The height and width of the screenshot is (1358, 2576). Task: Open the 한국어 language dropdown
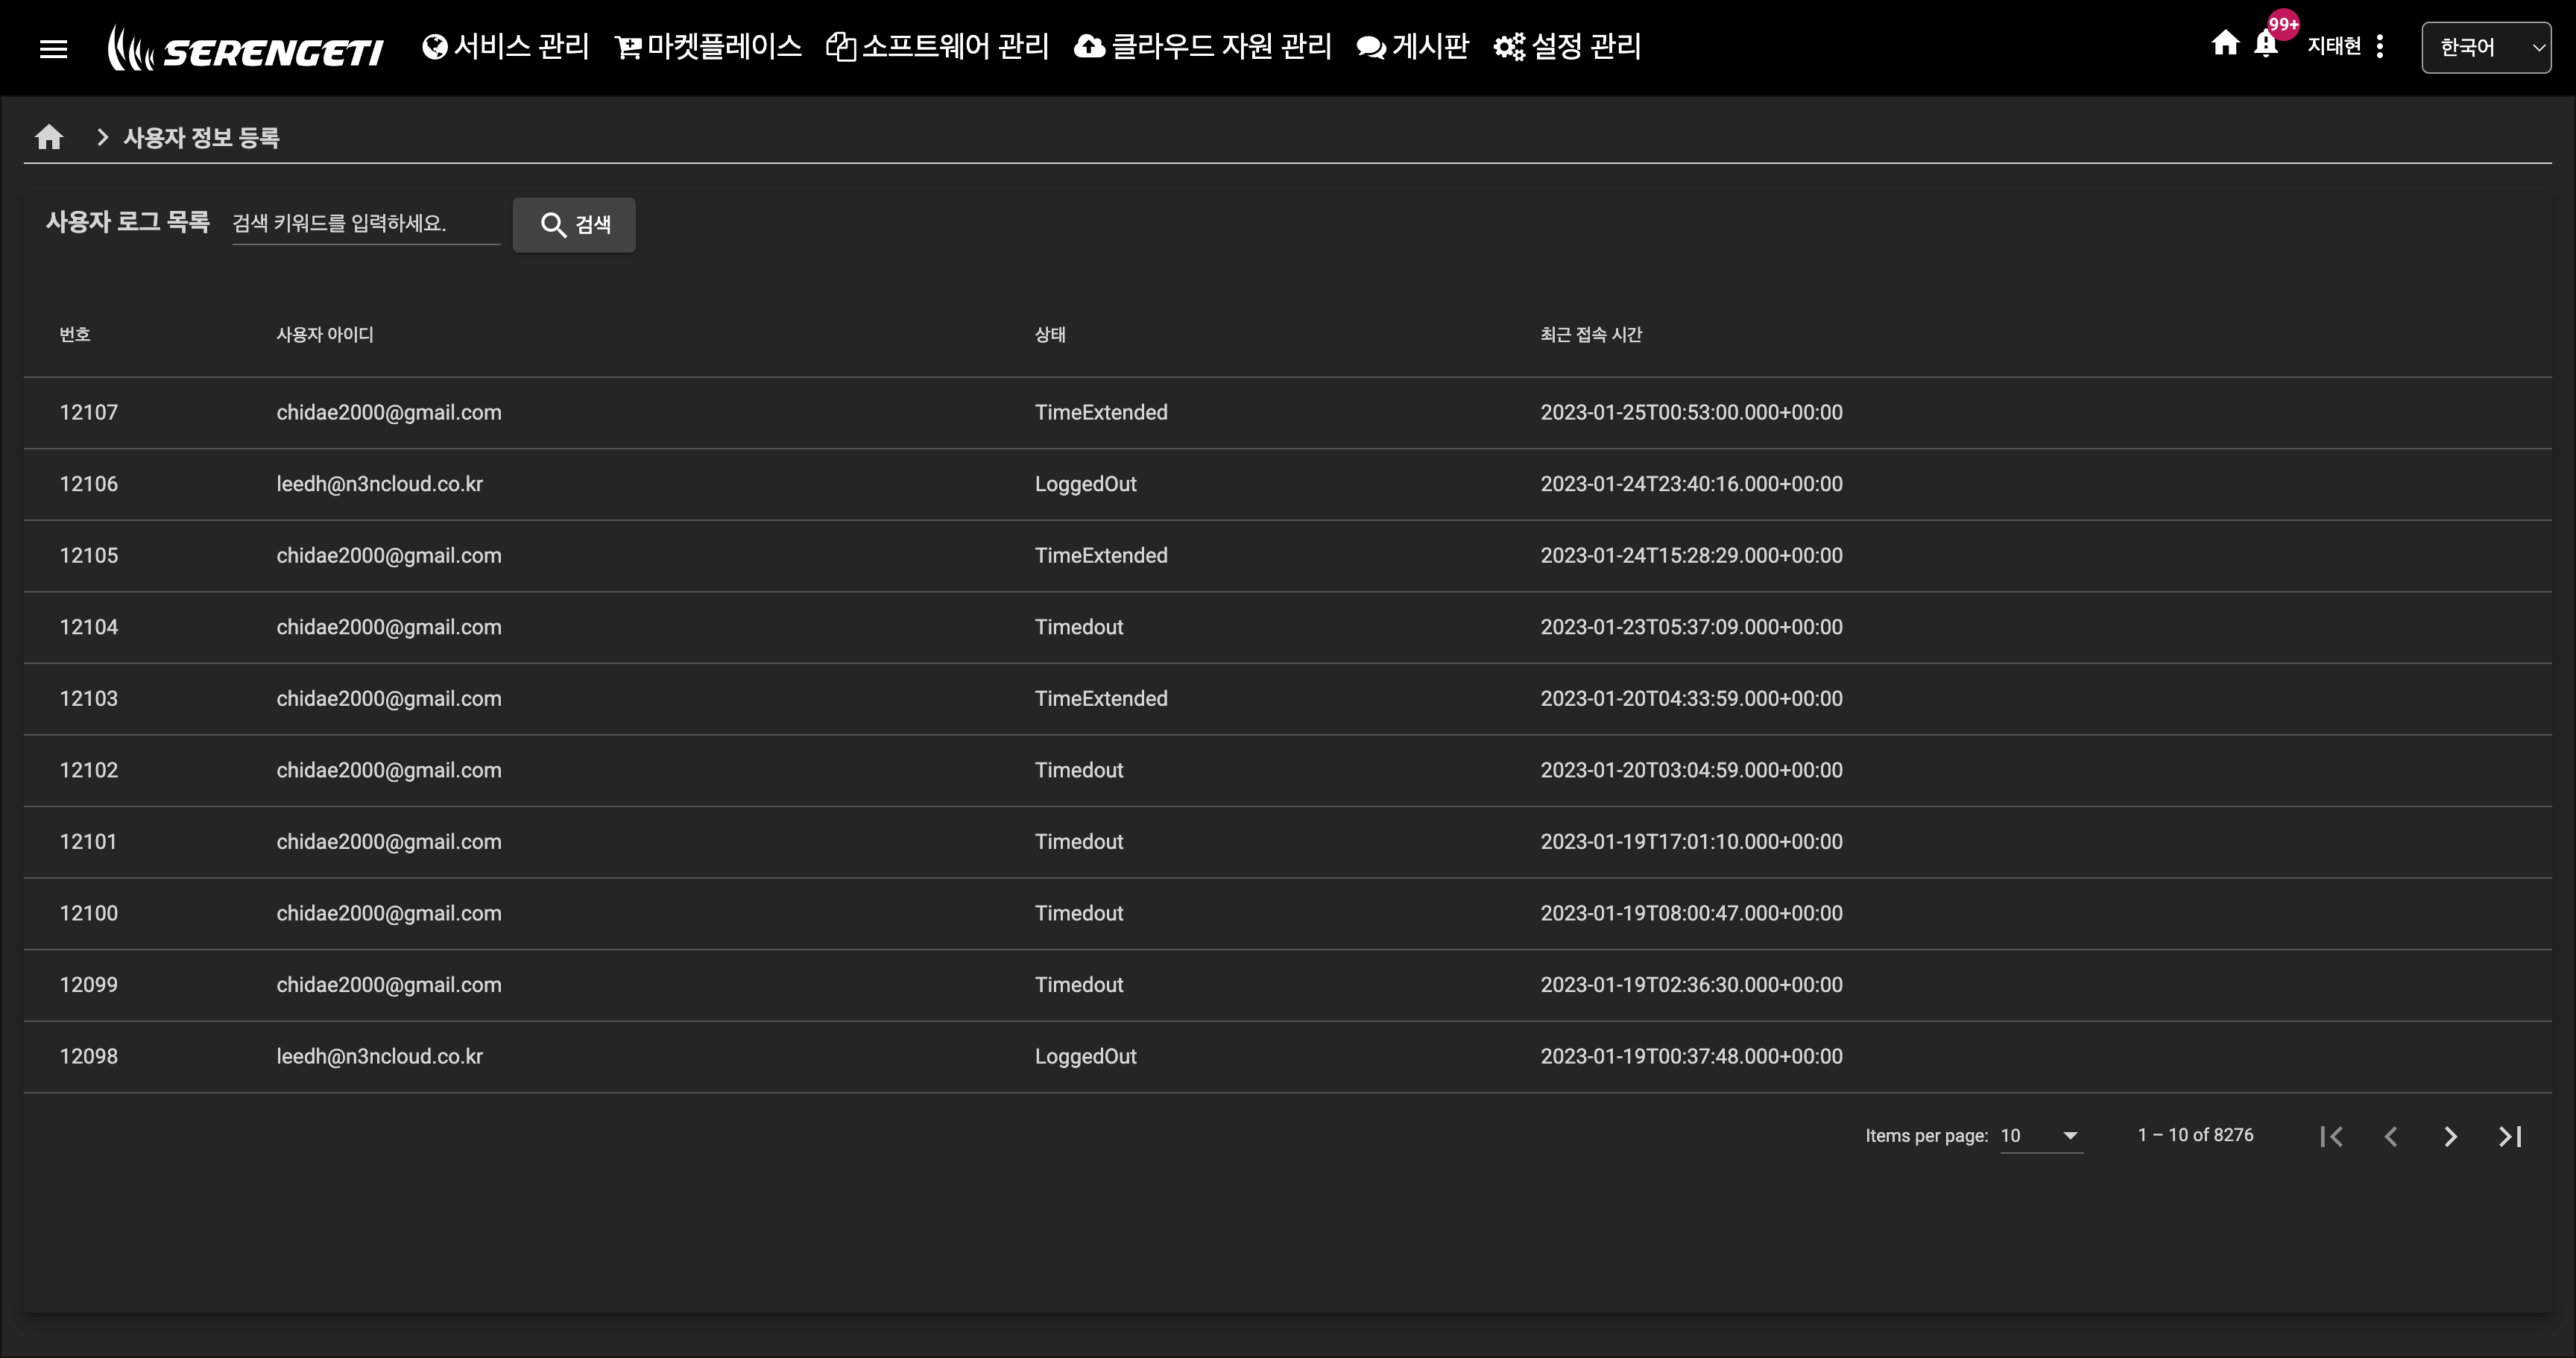click(2485, 47)
